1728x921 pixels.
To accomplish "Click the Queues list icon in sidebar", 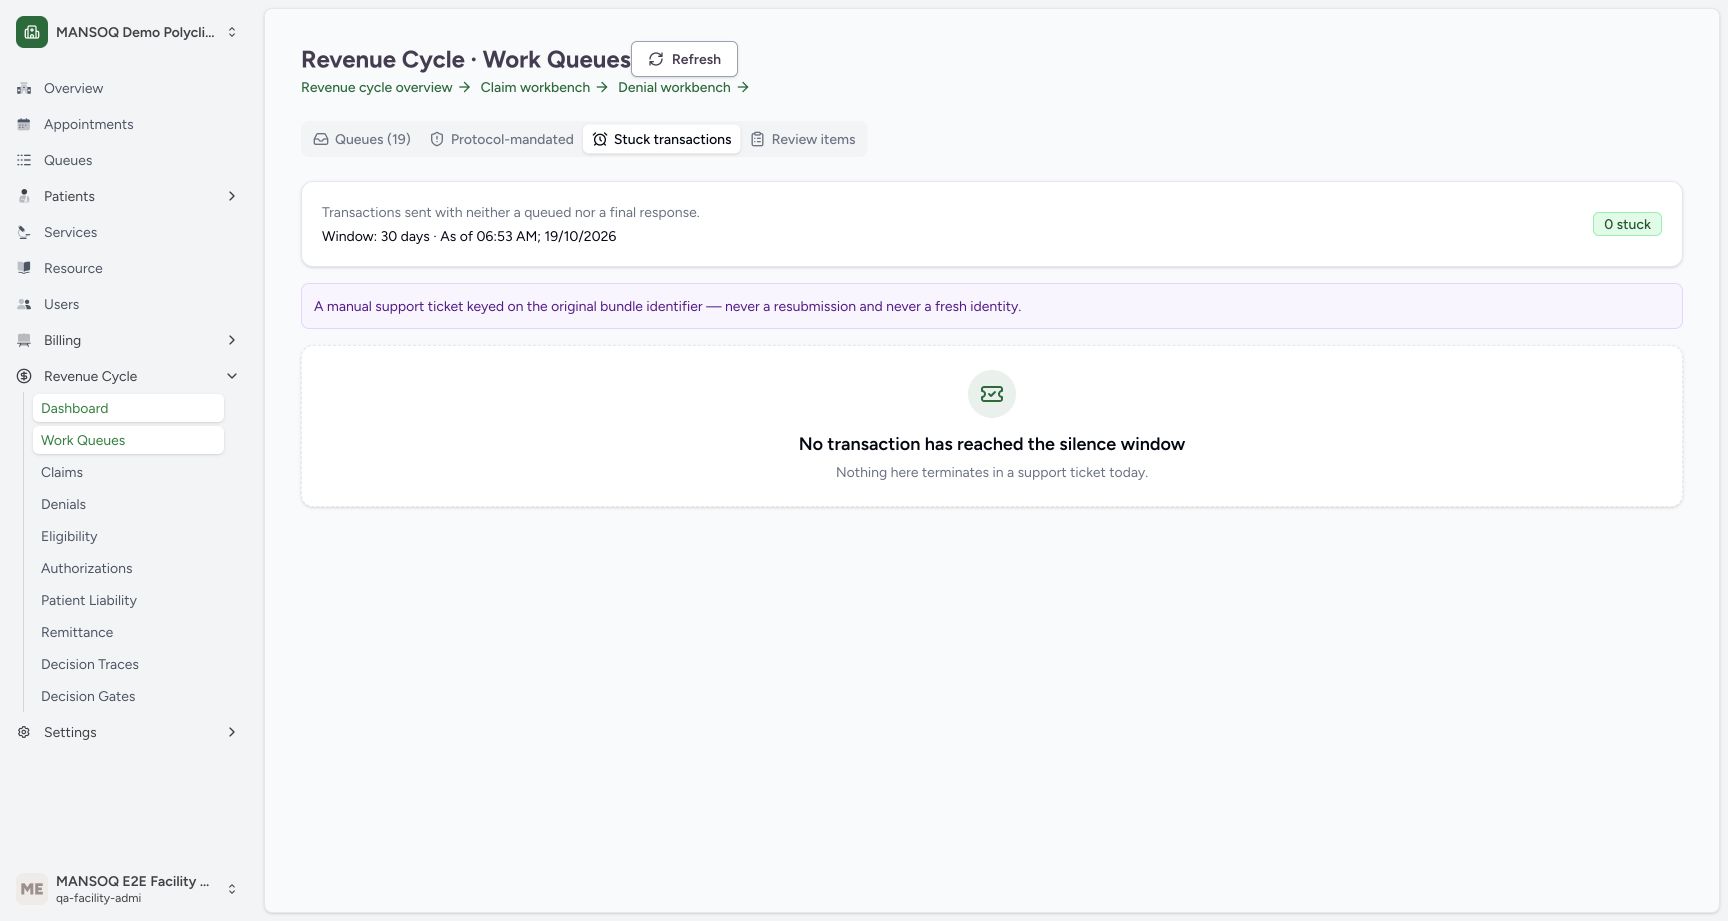I will tap(24, 160).
